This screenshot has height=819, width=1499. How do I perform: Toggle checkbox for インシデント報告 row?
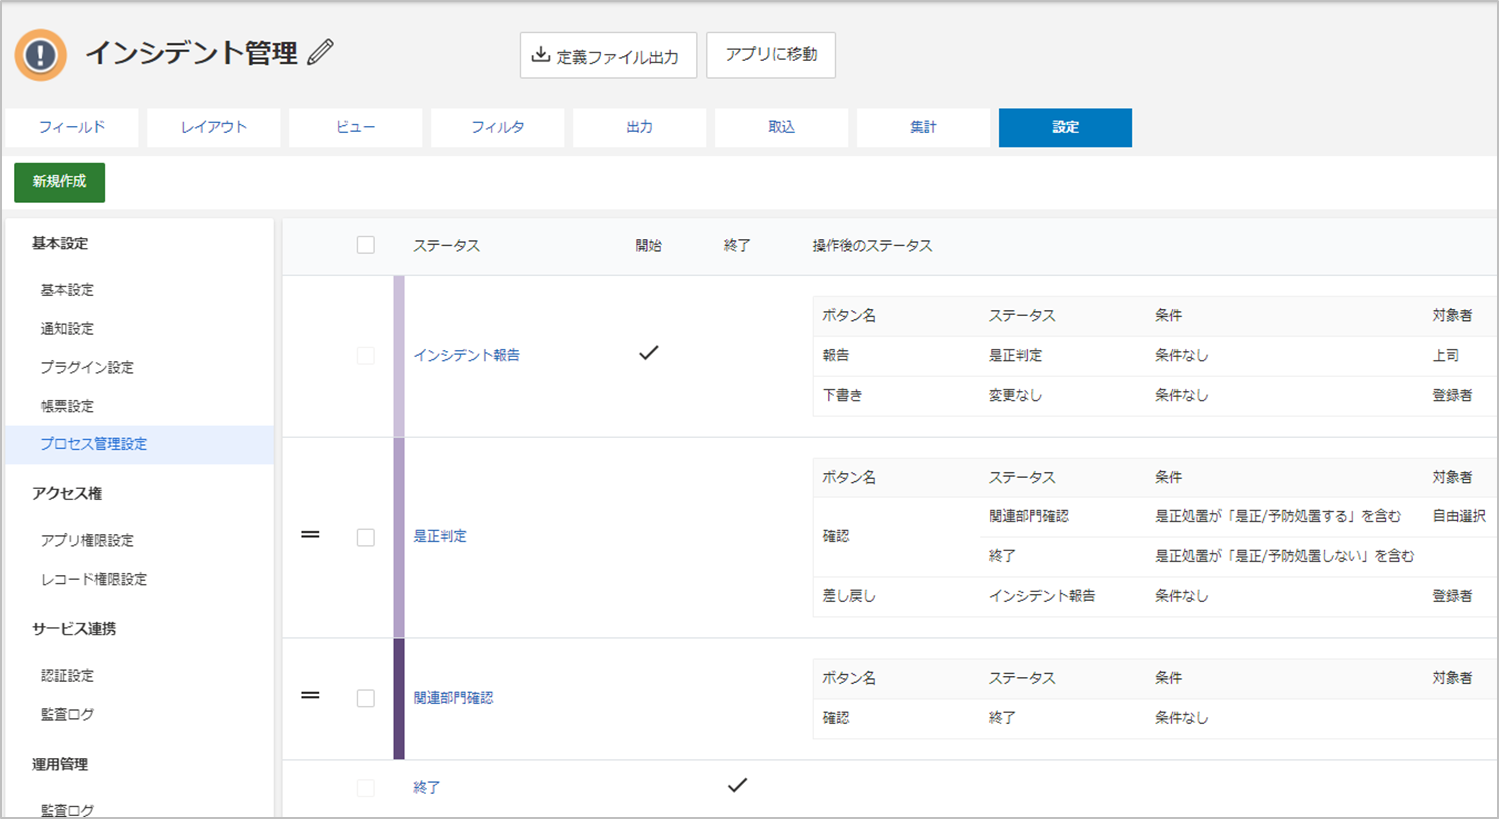click(x=366, y=355)
